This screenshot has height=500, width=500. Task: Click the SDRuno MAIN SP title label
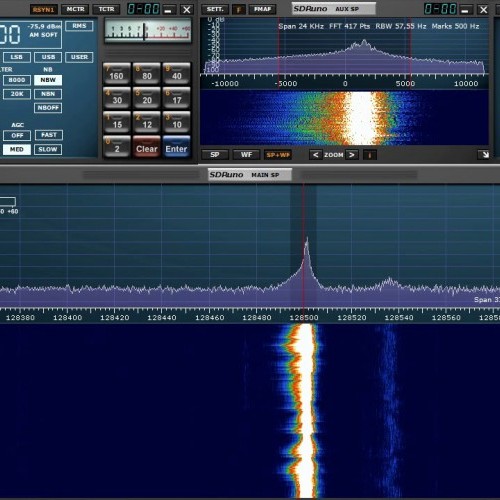[x=250, y=175]
